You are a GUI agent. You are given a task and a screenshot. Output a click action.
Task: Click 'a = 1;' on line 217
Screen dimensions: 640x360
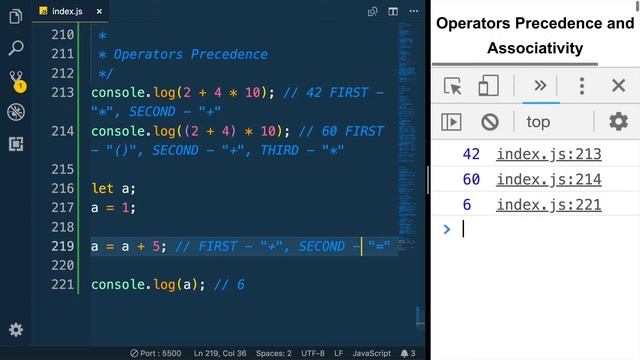[113, 208]
